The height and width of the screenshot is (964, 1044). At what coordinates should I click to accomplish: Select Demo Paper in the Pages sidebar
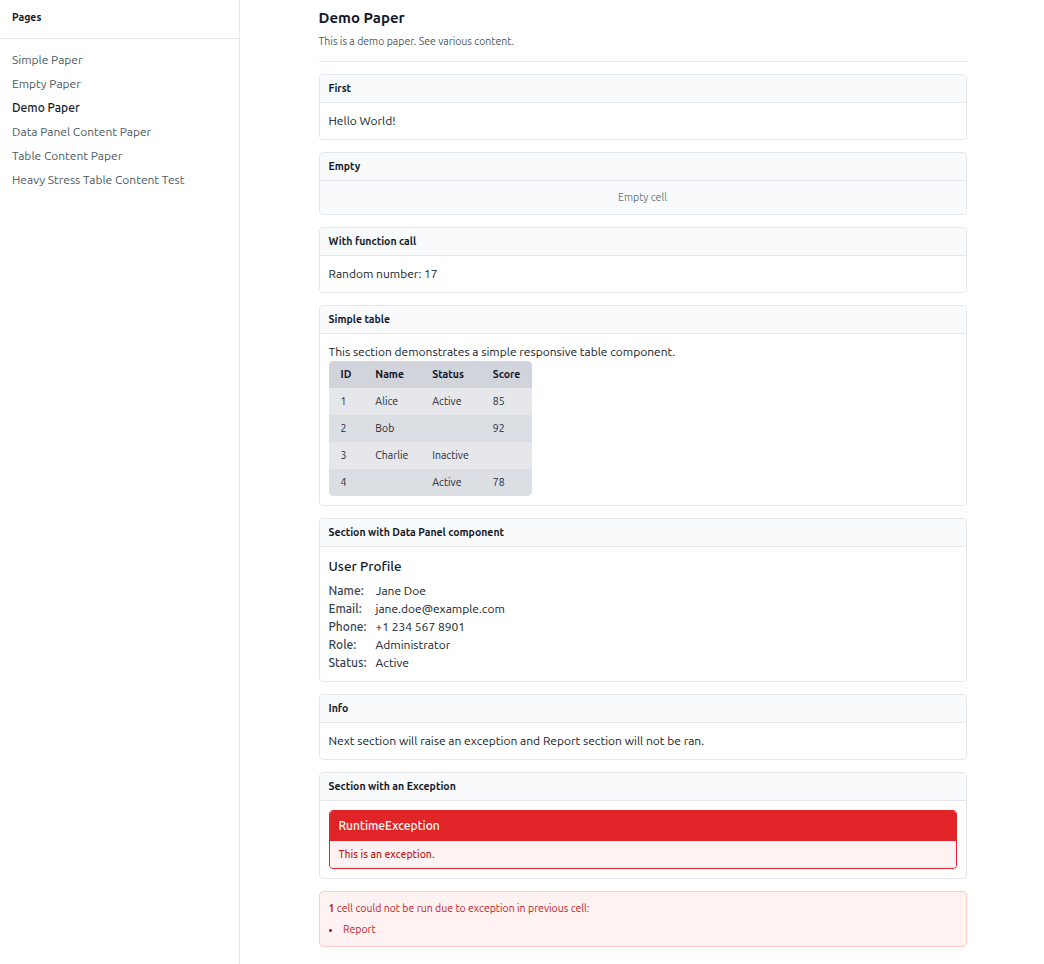click(46, 108)
